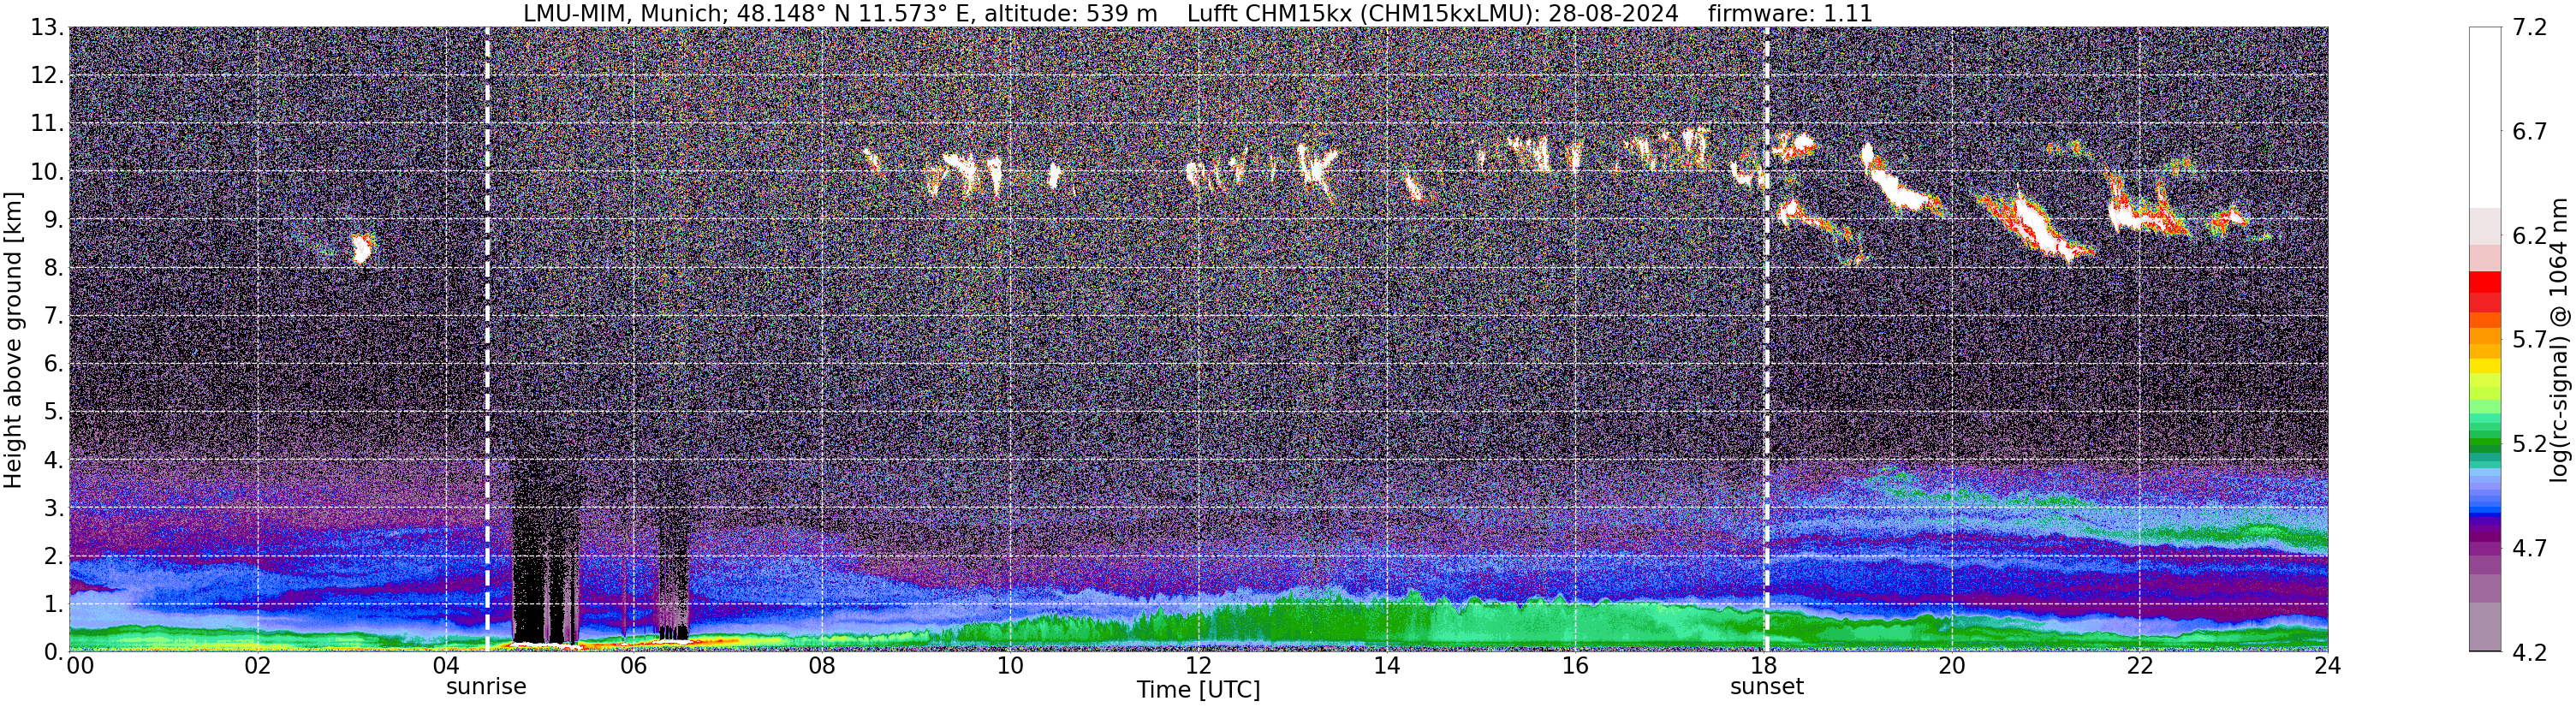
Task: Select the 'sunrise' label below the time axis
Action: click(486, 687)
